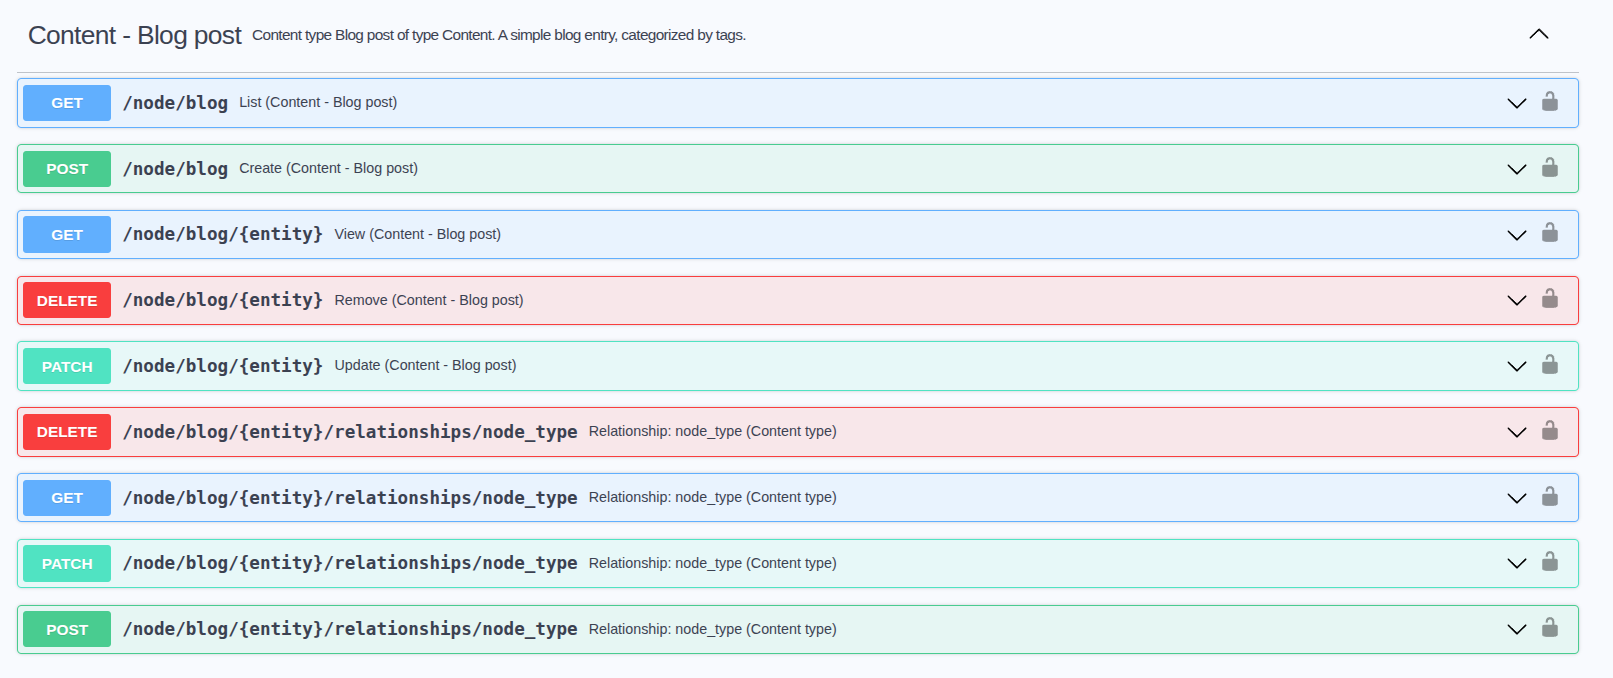Click the POST method badge for Create Blog post
The width and height of the screenshot is (1613, 678).
pyautogui.click(x=67, y=169)
